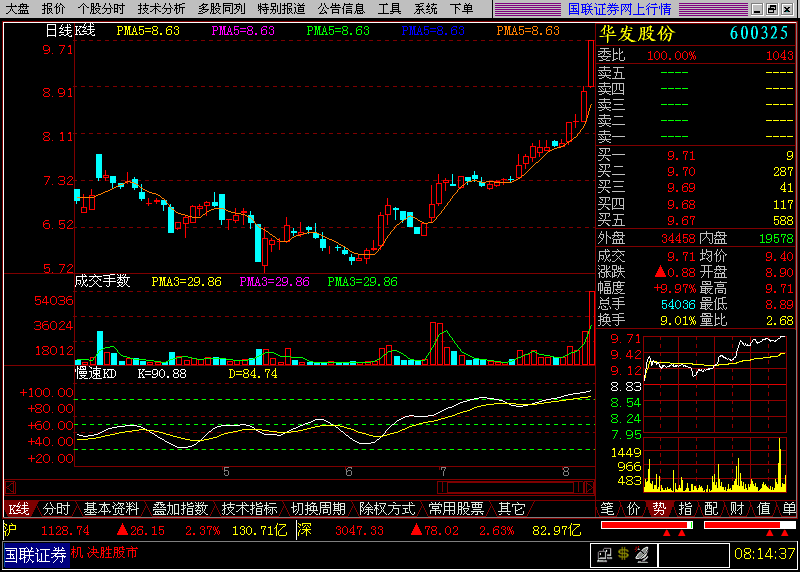
Task: Click the chart horizontal scrollbar thumb
Action: 580,488
